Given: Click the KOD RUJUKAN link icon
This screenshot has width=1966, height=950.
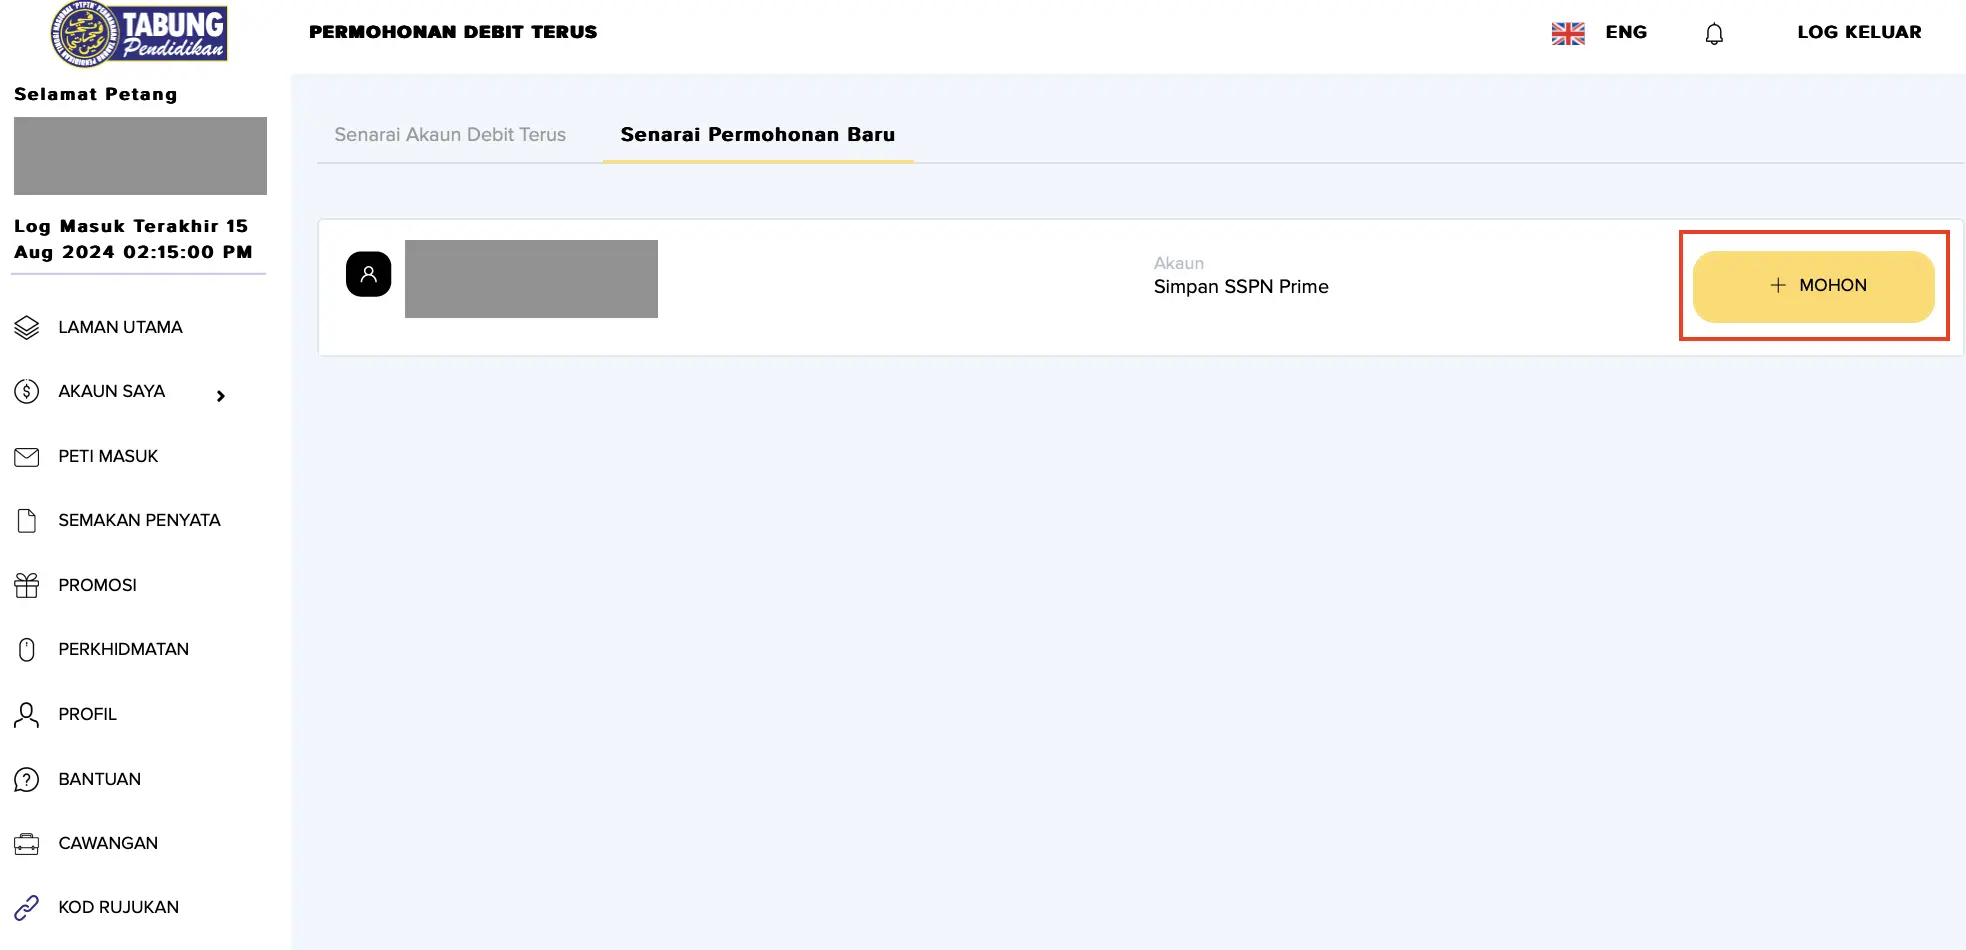Looking at the screenshot, I should 27,907.
